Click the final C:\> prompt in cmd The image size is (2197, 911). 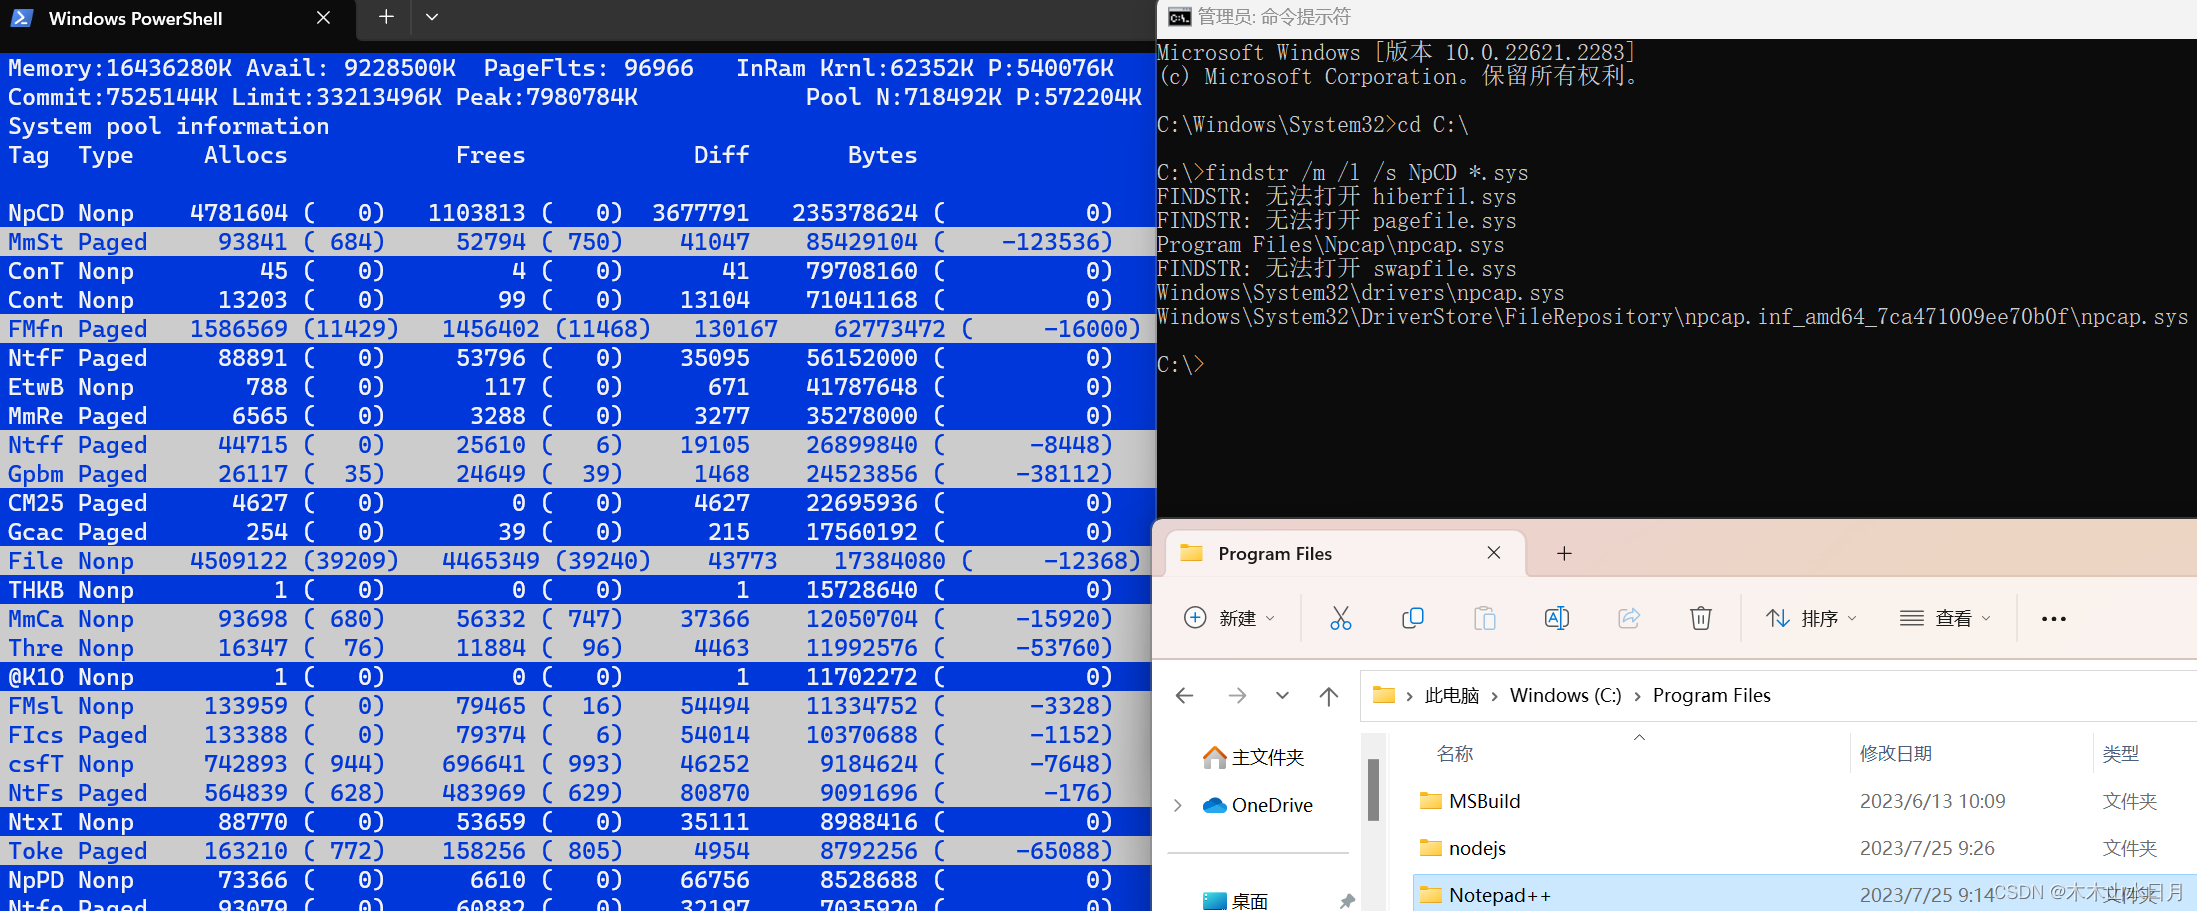point(1181,364)
